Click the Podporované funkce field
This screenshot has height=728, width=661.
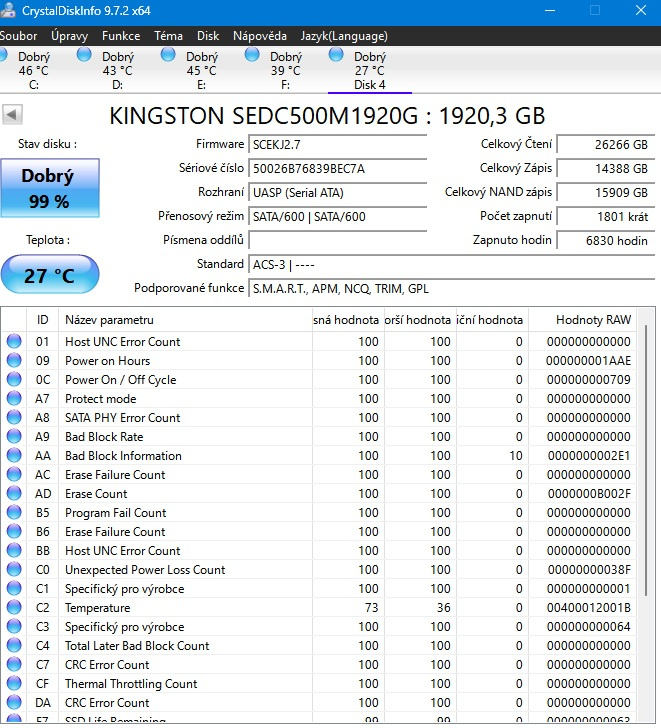451,289
